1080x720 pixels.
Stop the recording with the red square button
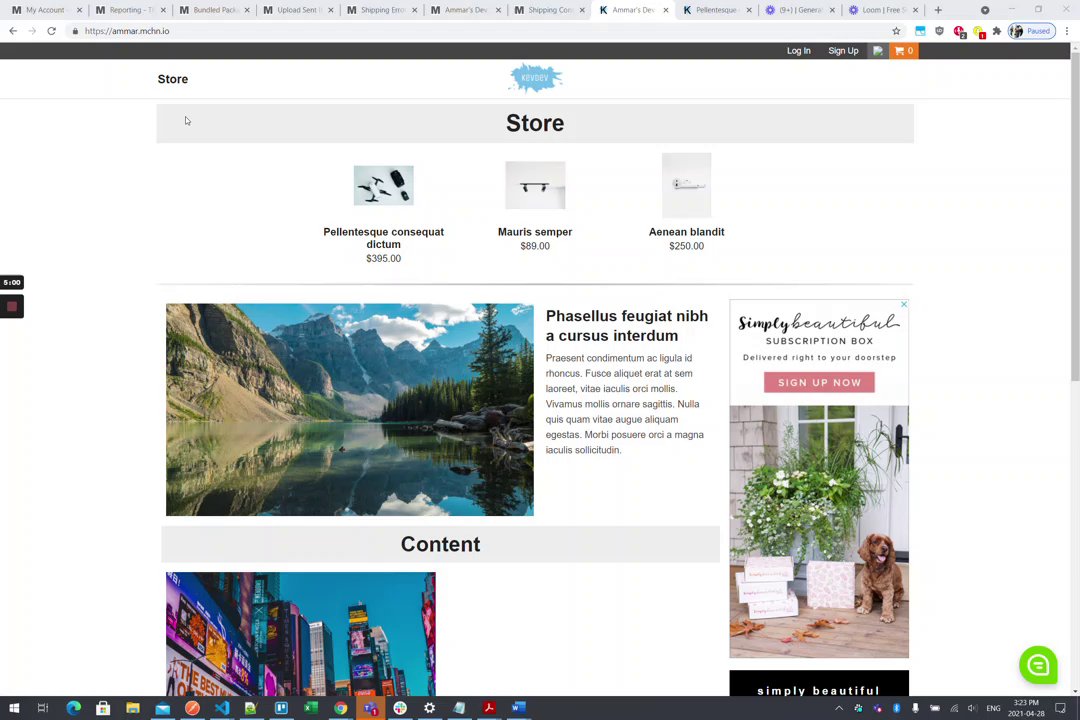[x=12, y=307]
